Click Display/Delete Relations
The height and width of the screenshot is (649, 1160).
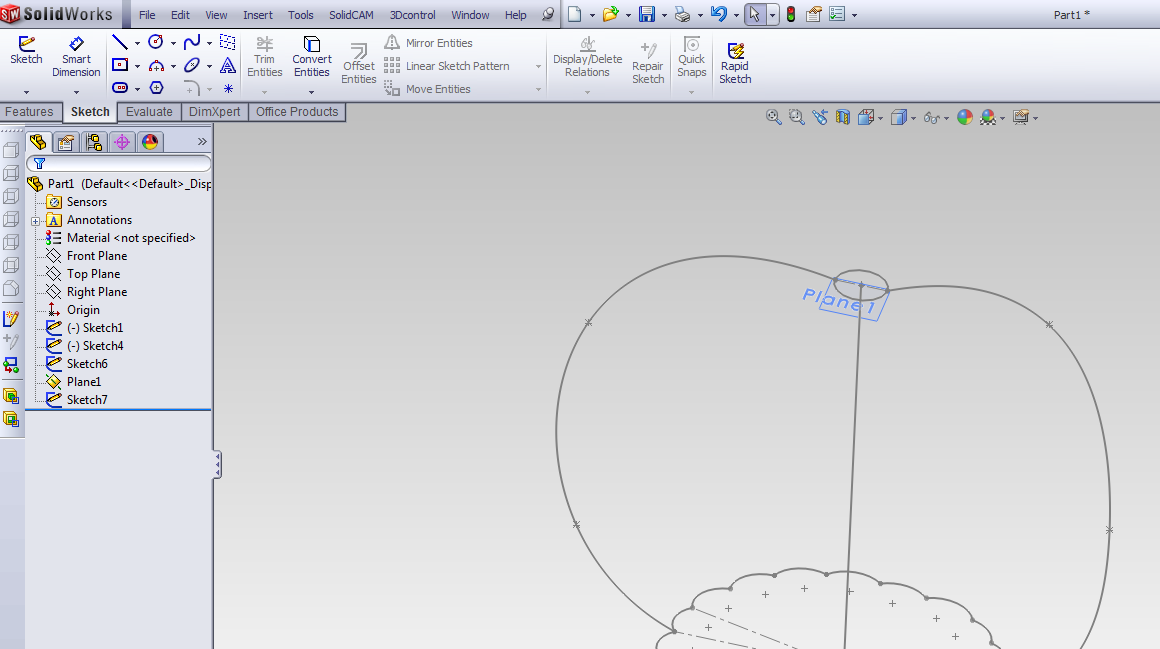point(587,56)
